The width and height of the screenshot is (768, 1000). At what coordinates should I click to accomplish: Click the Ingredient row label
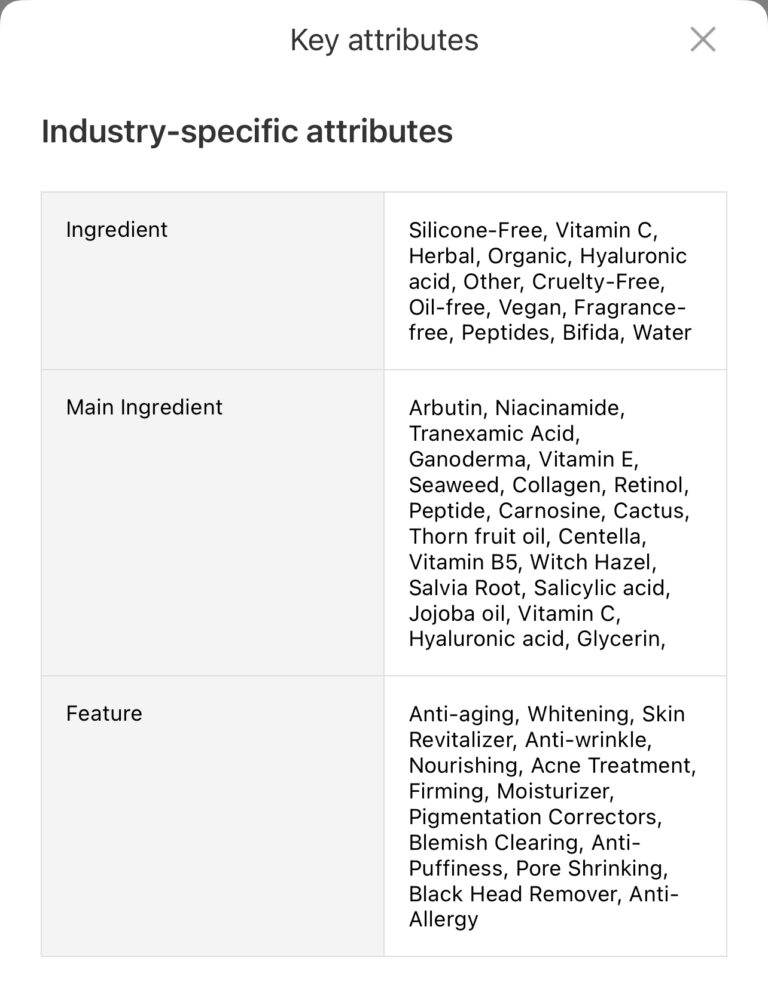pos(117,229)
